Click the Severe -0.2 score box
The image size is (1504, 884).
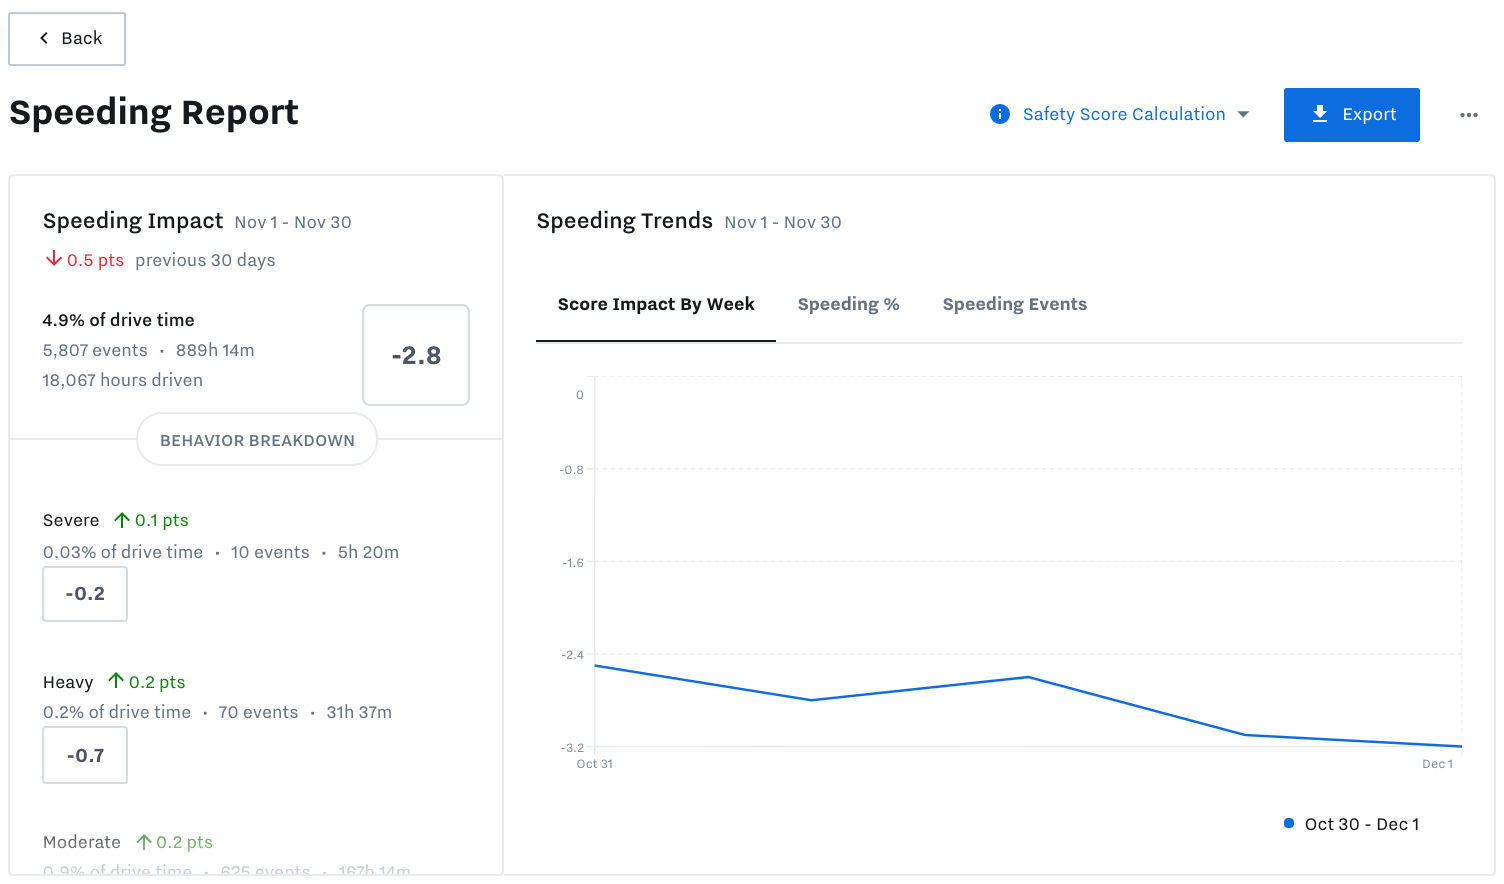[x=85, y=594]
